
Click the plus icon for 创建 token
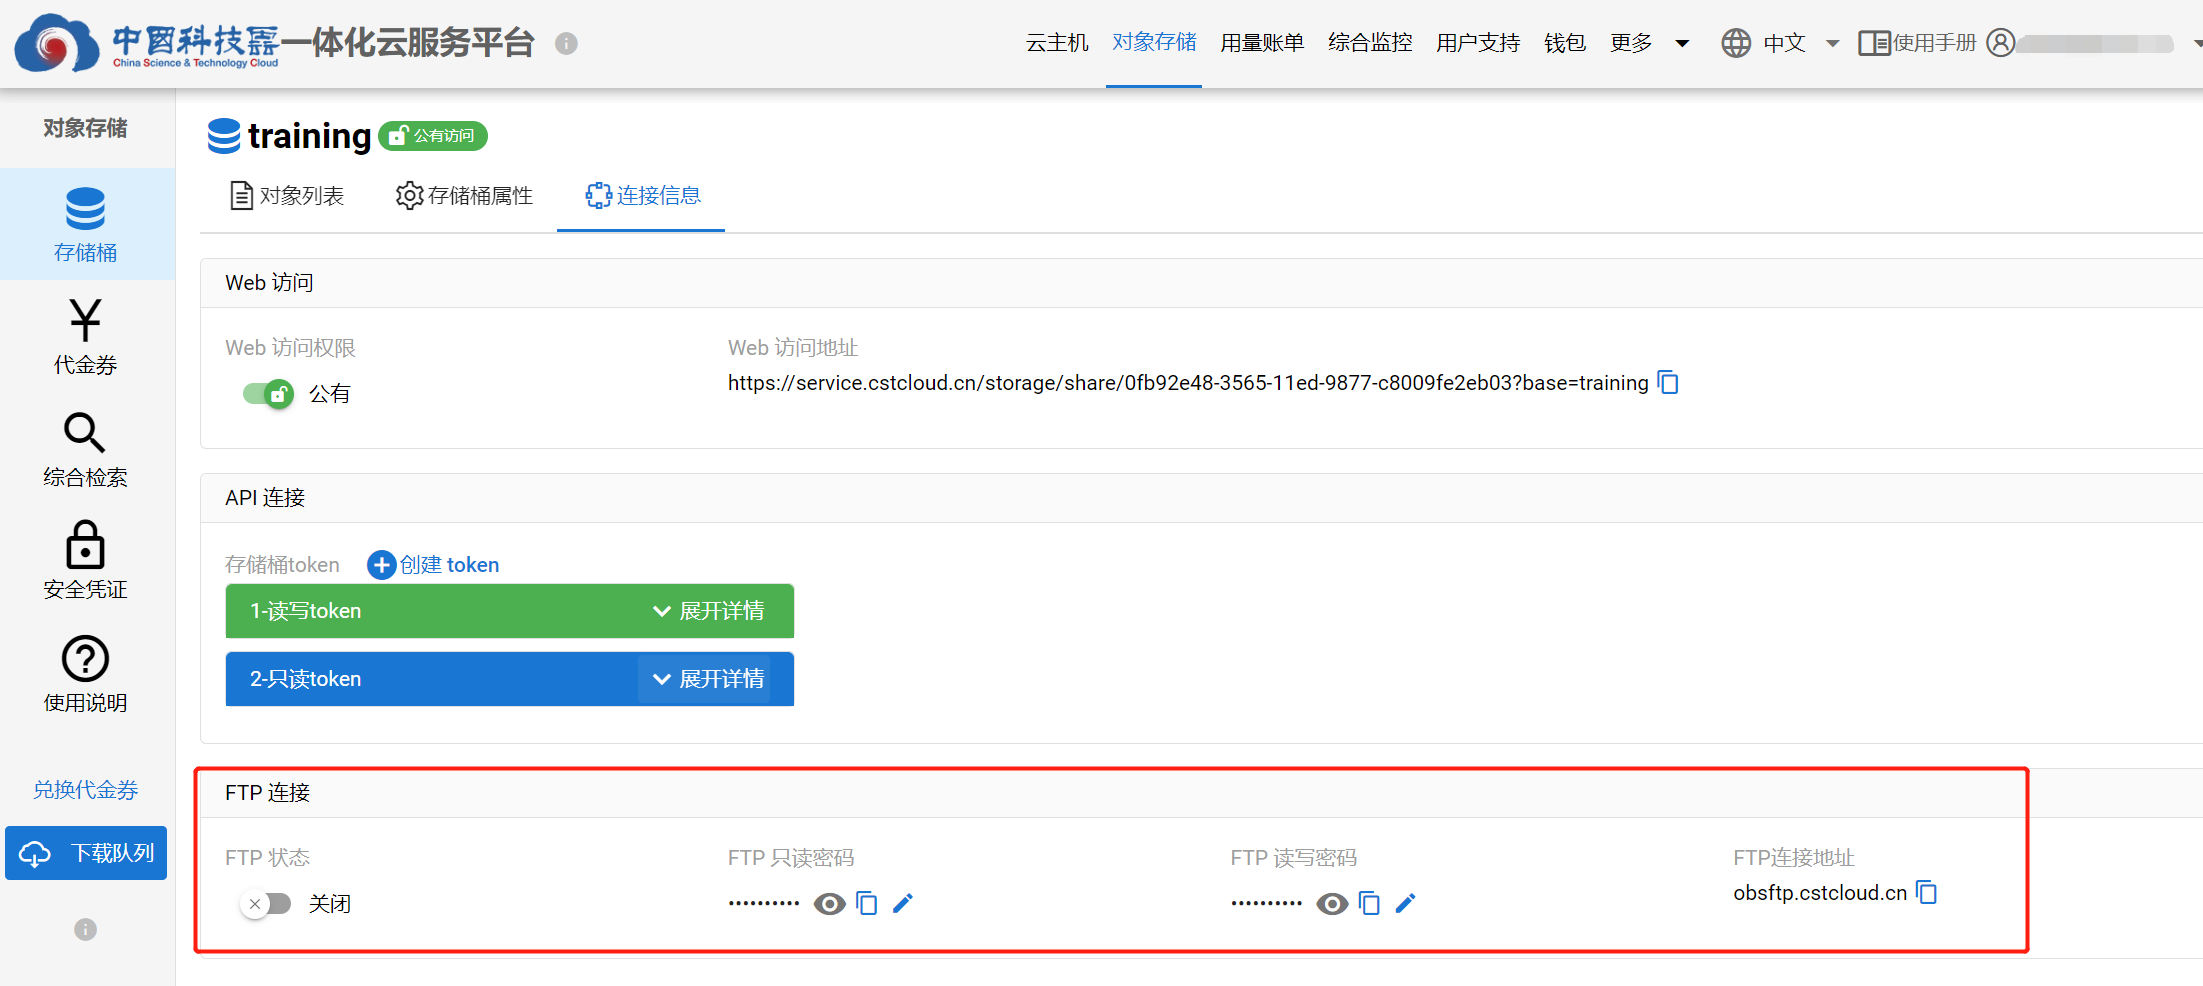pyautogui.click(x=381, y=565)
